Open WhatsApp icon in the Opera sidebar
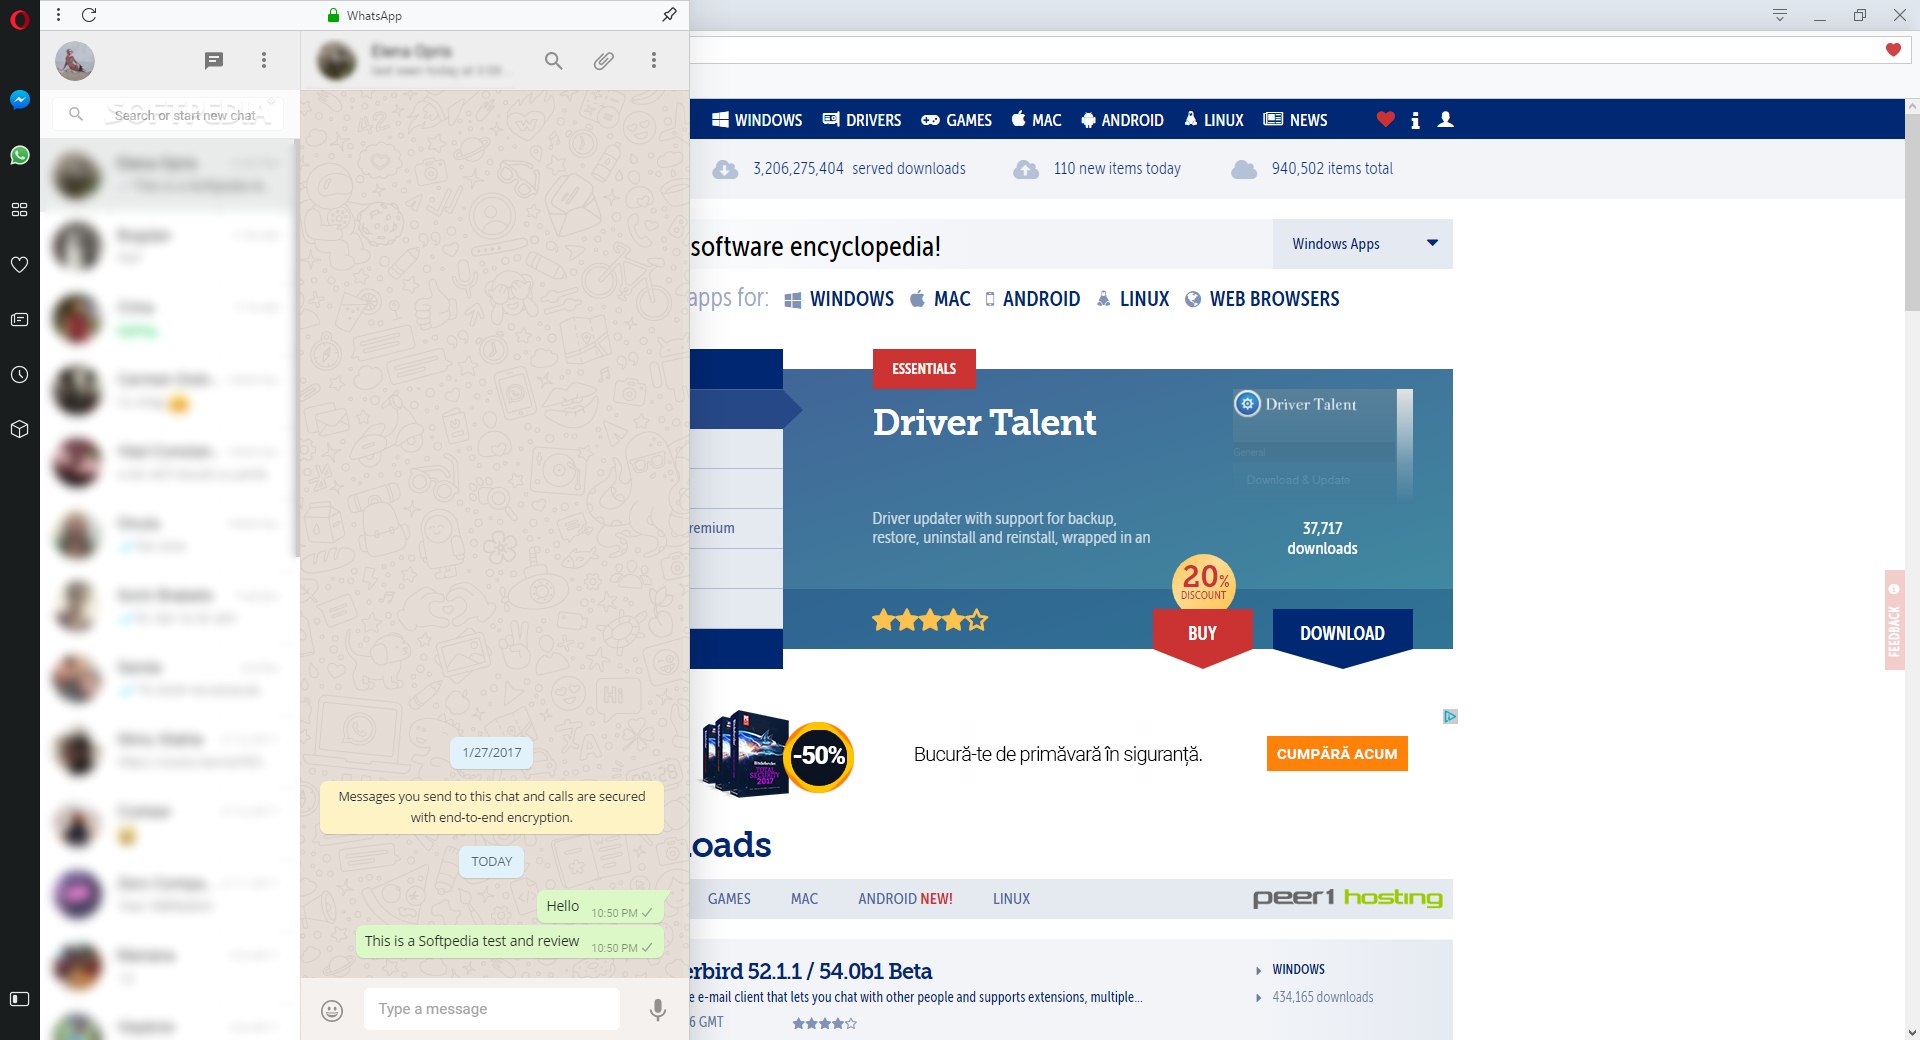The image size is (1920, 1040). 20,155
